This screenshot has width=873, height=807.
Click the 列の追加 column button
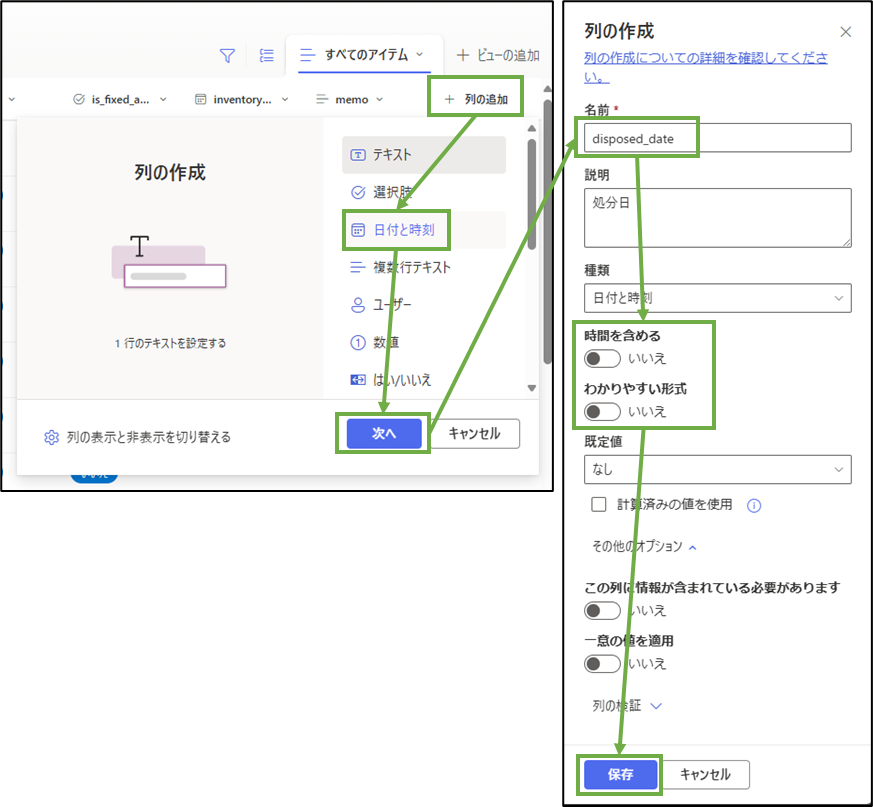tap(476, 99)
